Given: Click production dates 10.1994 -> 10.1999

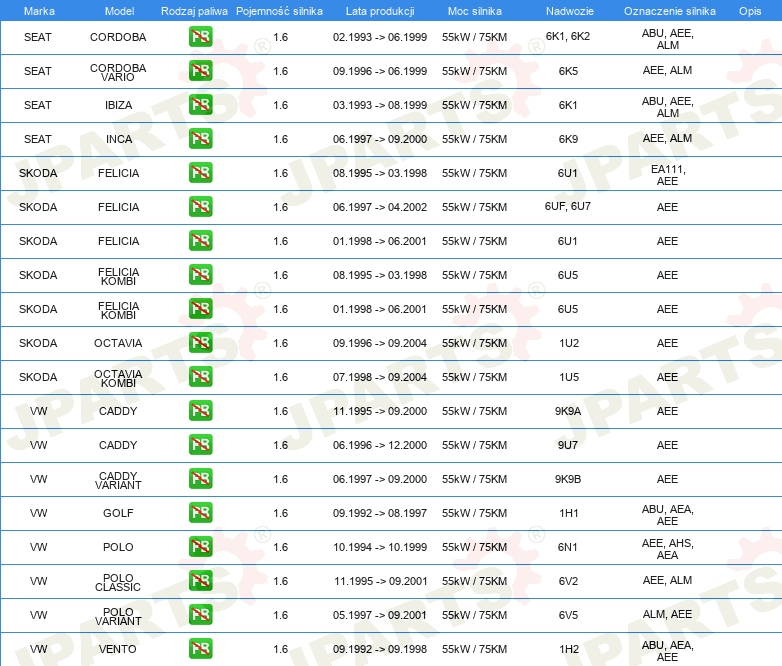Looking at the screenshot, I should pyautogui.click(x=380, y=547).
